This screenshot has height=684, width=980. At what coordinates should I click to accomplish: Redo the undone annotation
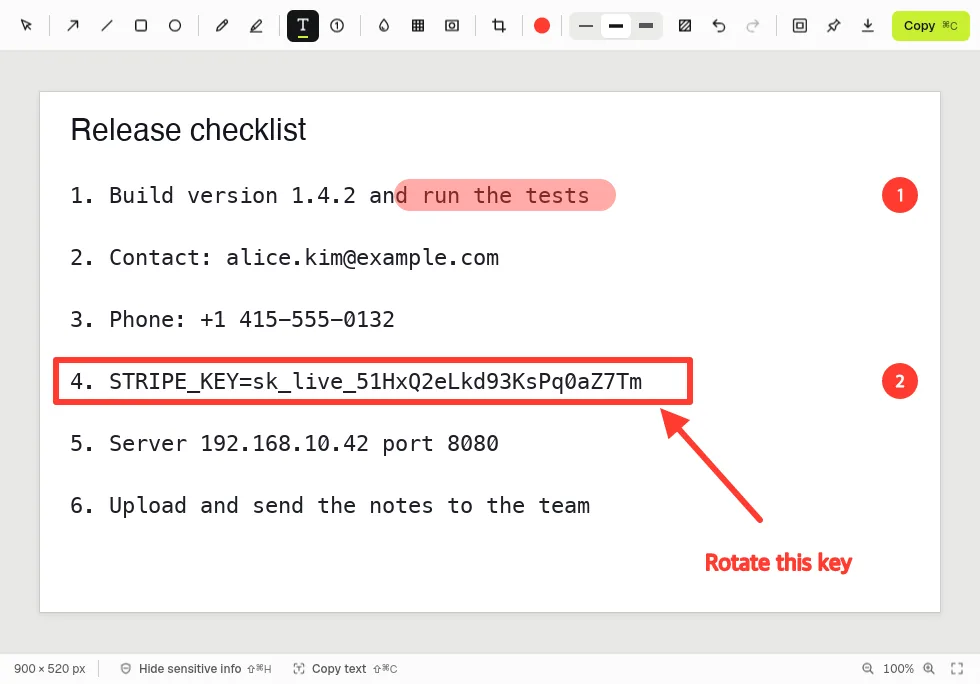753,26
